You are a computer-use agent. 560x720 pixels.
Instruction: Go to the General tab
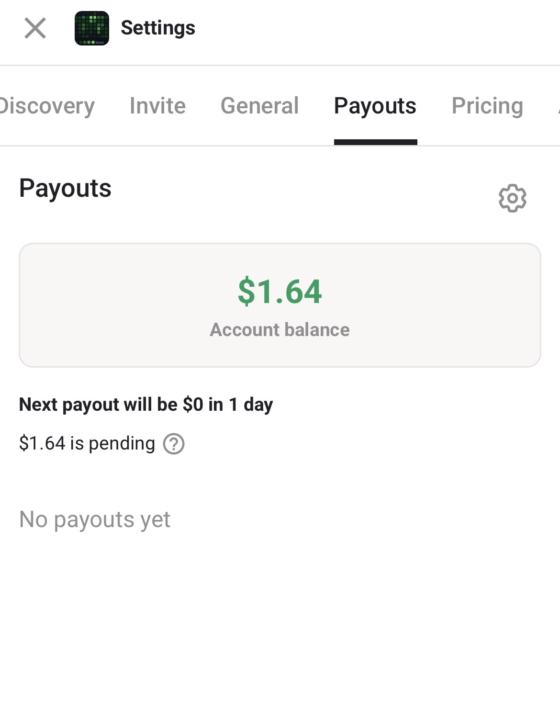(259, 106)
